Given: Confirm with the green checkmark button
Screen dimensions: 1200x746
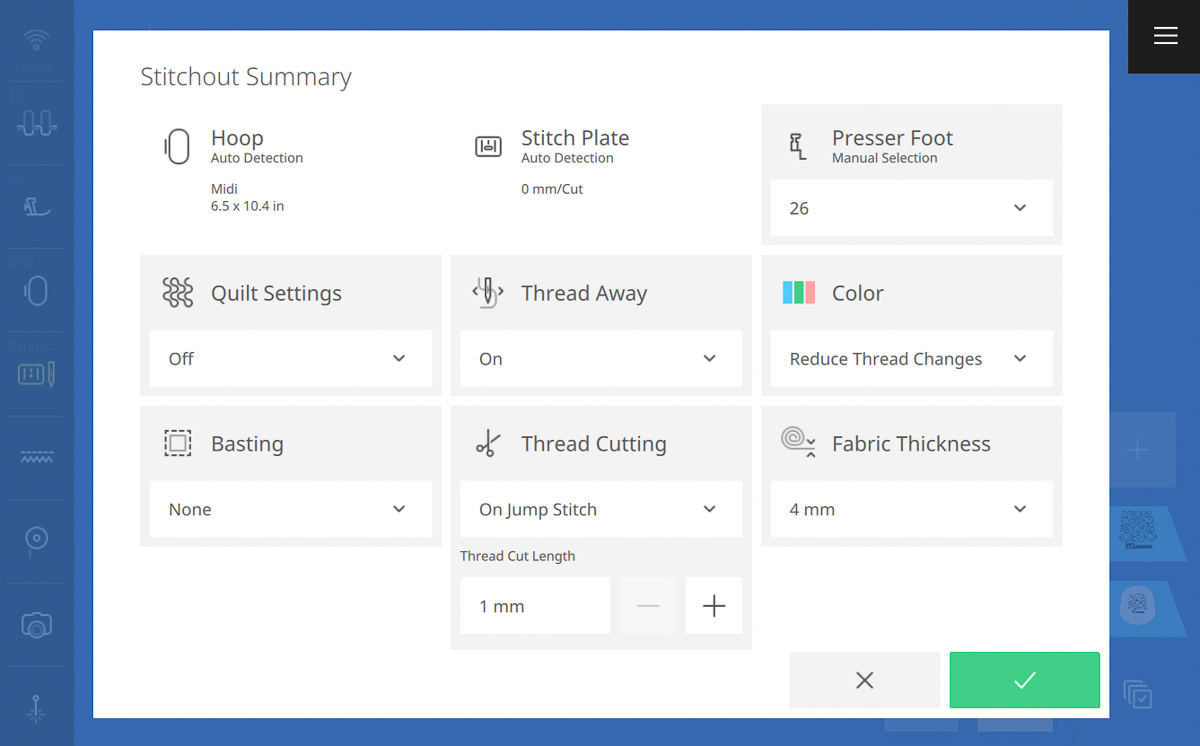Looking at the screenshot, I should tap(1025, 680).
